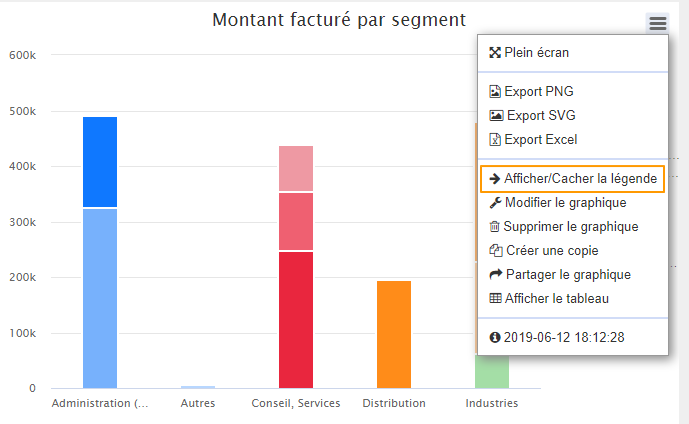Image resolution: width=689 pixels, height=424 pixels.
Task: Click the dark blue Administration top segment
Action: coord(100,162)
